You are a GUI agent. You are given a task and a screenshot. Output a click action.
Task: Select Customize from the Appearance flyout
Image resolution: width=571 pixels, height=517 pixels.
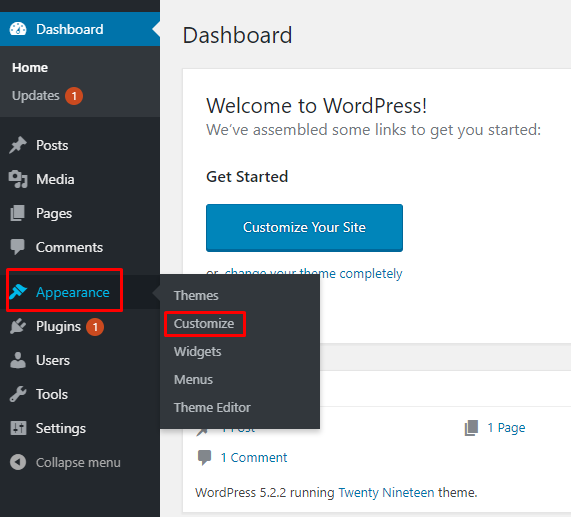pos(204,323)
